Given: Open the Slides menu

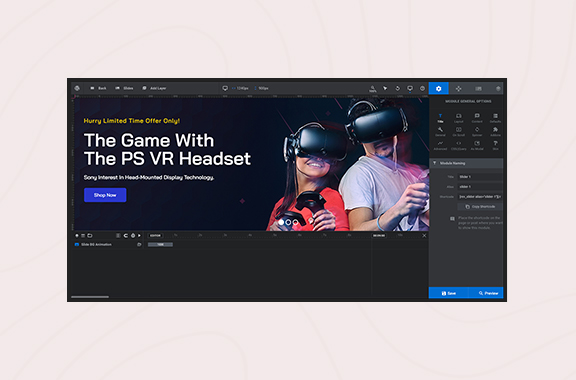Looking at the screenshot, I should pyautogui.click(x=124, y=88).
